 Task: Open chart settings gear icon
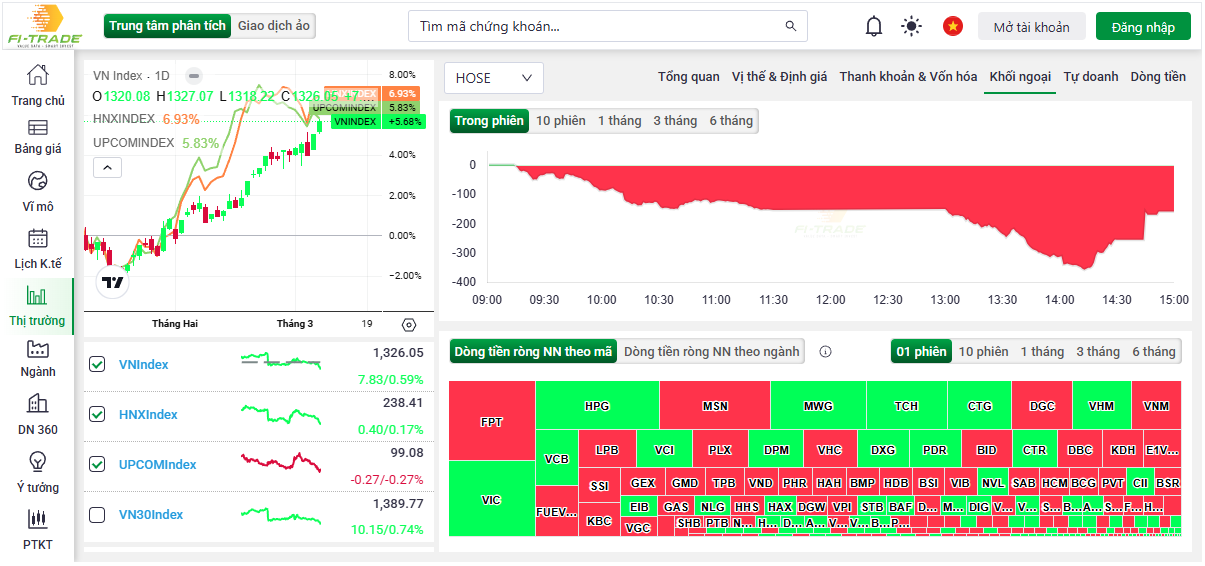(408, 324)
